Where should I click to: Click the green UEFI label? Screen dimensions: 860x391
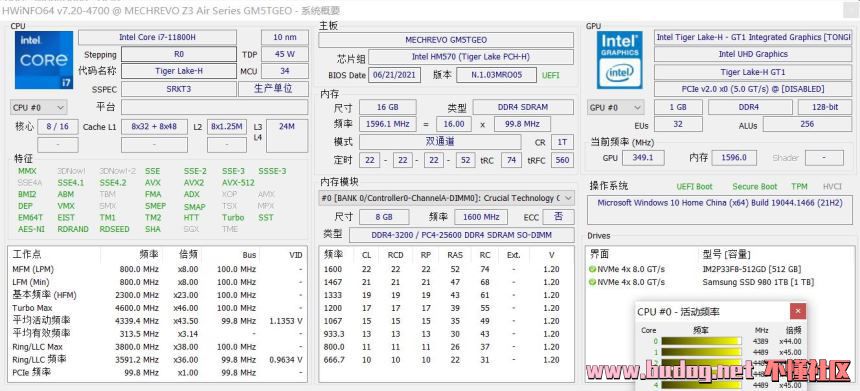click(x=551, y=75)
